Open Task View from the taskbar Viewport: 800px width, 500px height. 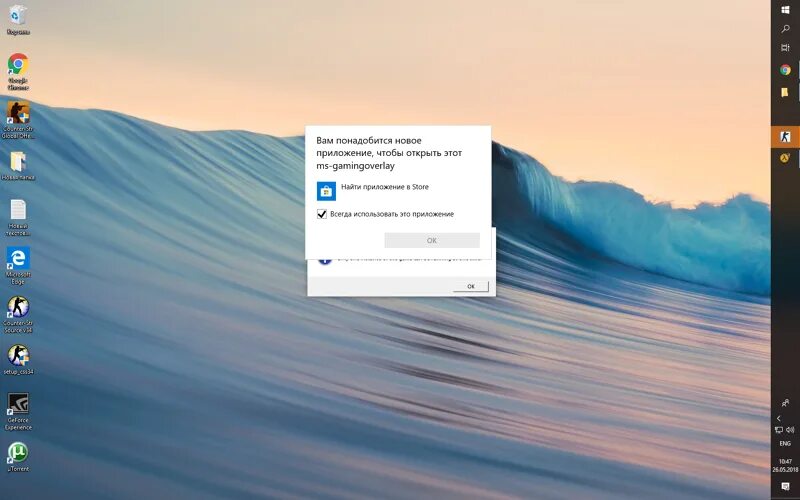(x=785, y=48)
